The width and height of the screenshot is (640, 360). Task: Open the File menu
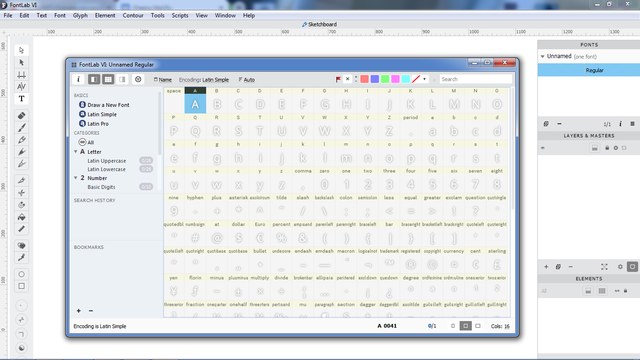click(x=8, y=16)
